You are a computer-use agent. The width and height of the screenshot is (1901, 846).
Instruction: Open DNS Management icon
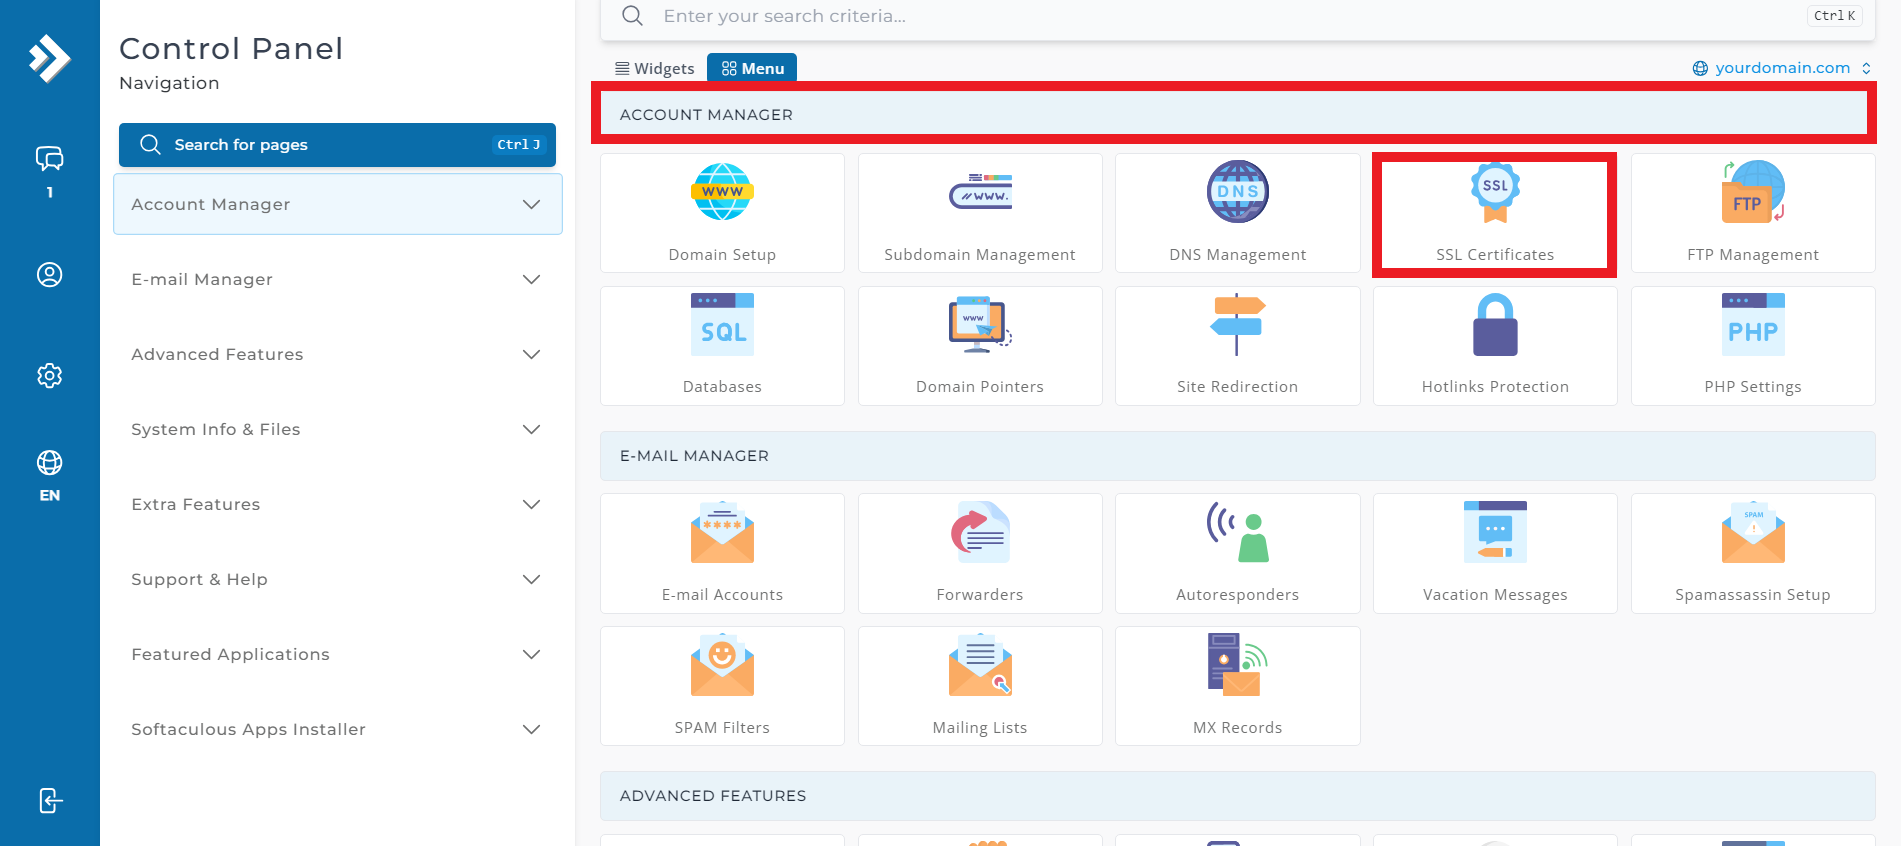(x=1237, y=191)
